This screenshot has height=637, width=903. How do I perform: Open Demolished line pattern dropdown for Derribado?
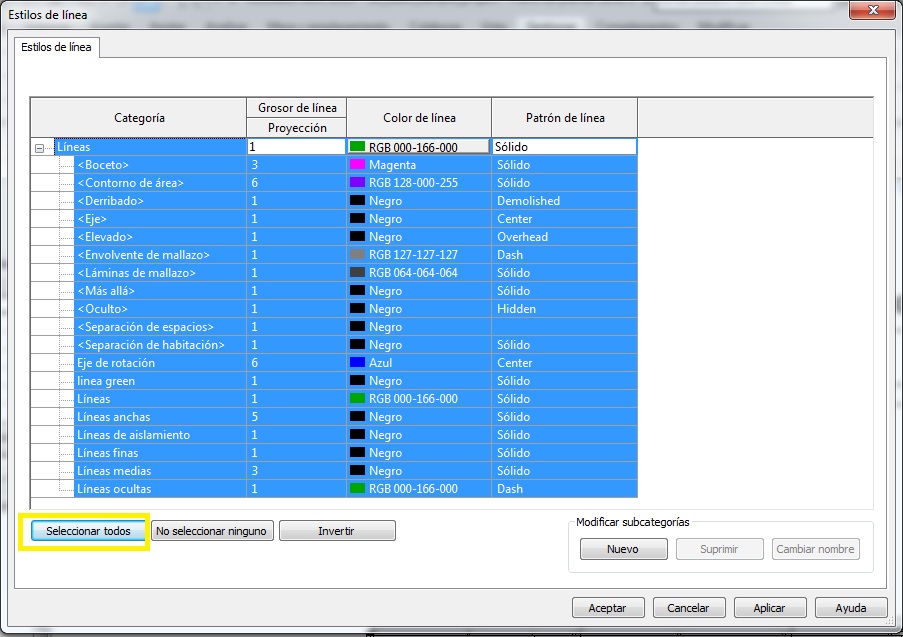[564, 201]
